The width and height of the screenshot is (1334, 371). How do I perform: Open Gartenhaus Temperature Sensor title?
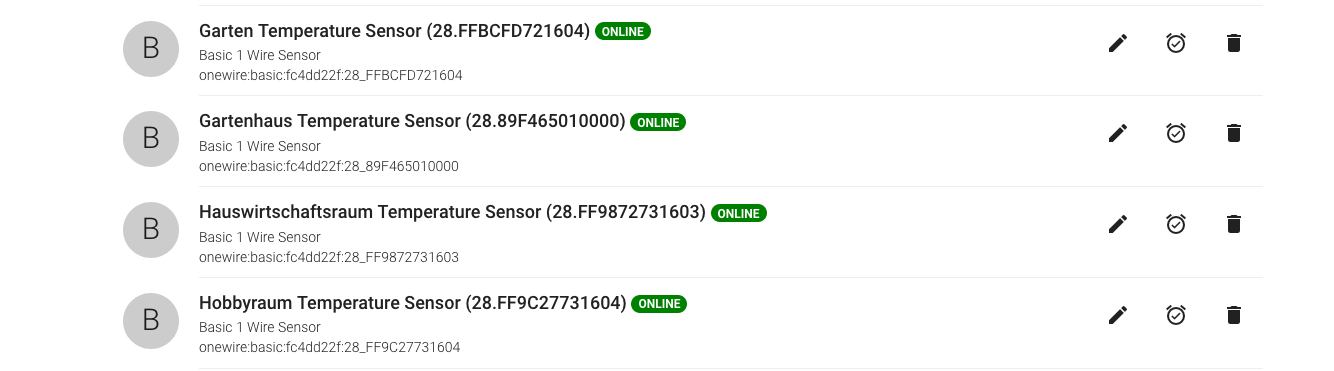pos(412,122)
